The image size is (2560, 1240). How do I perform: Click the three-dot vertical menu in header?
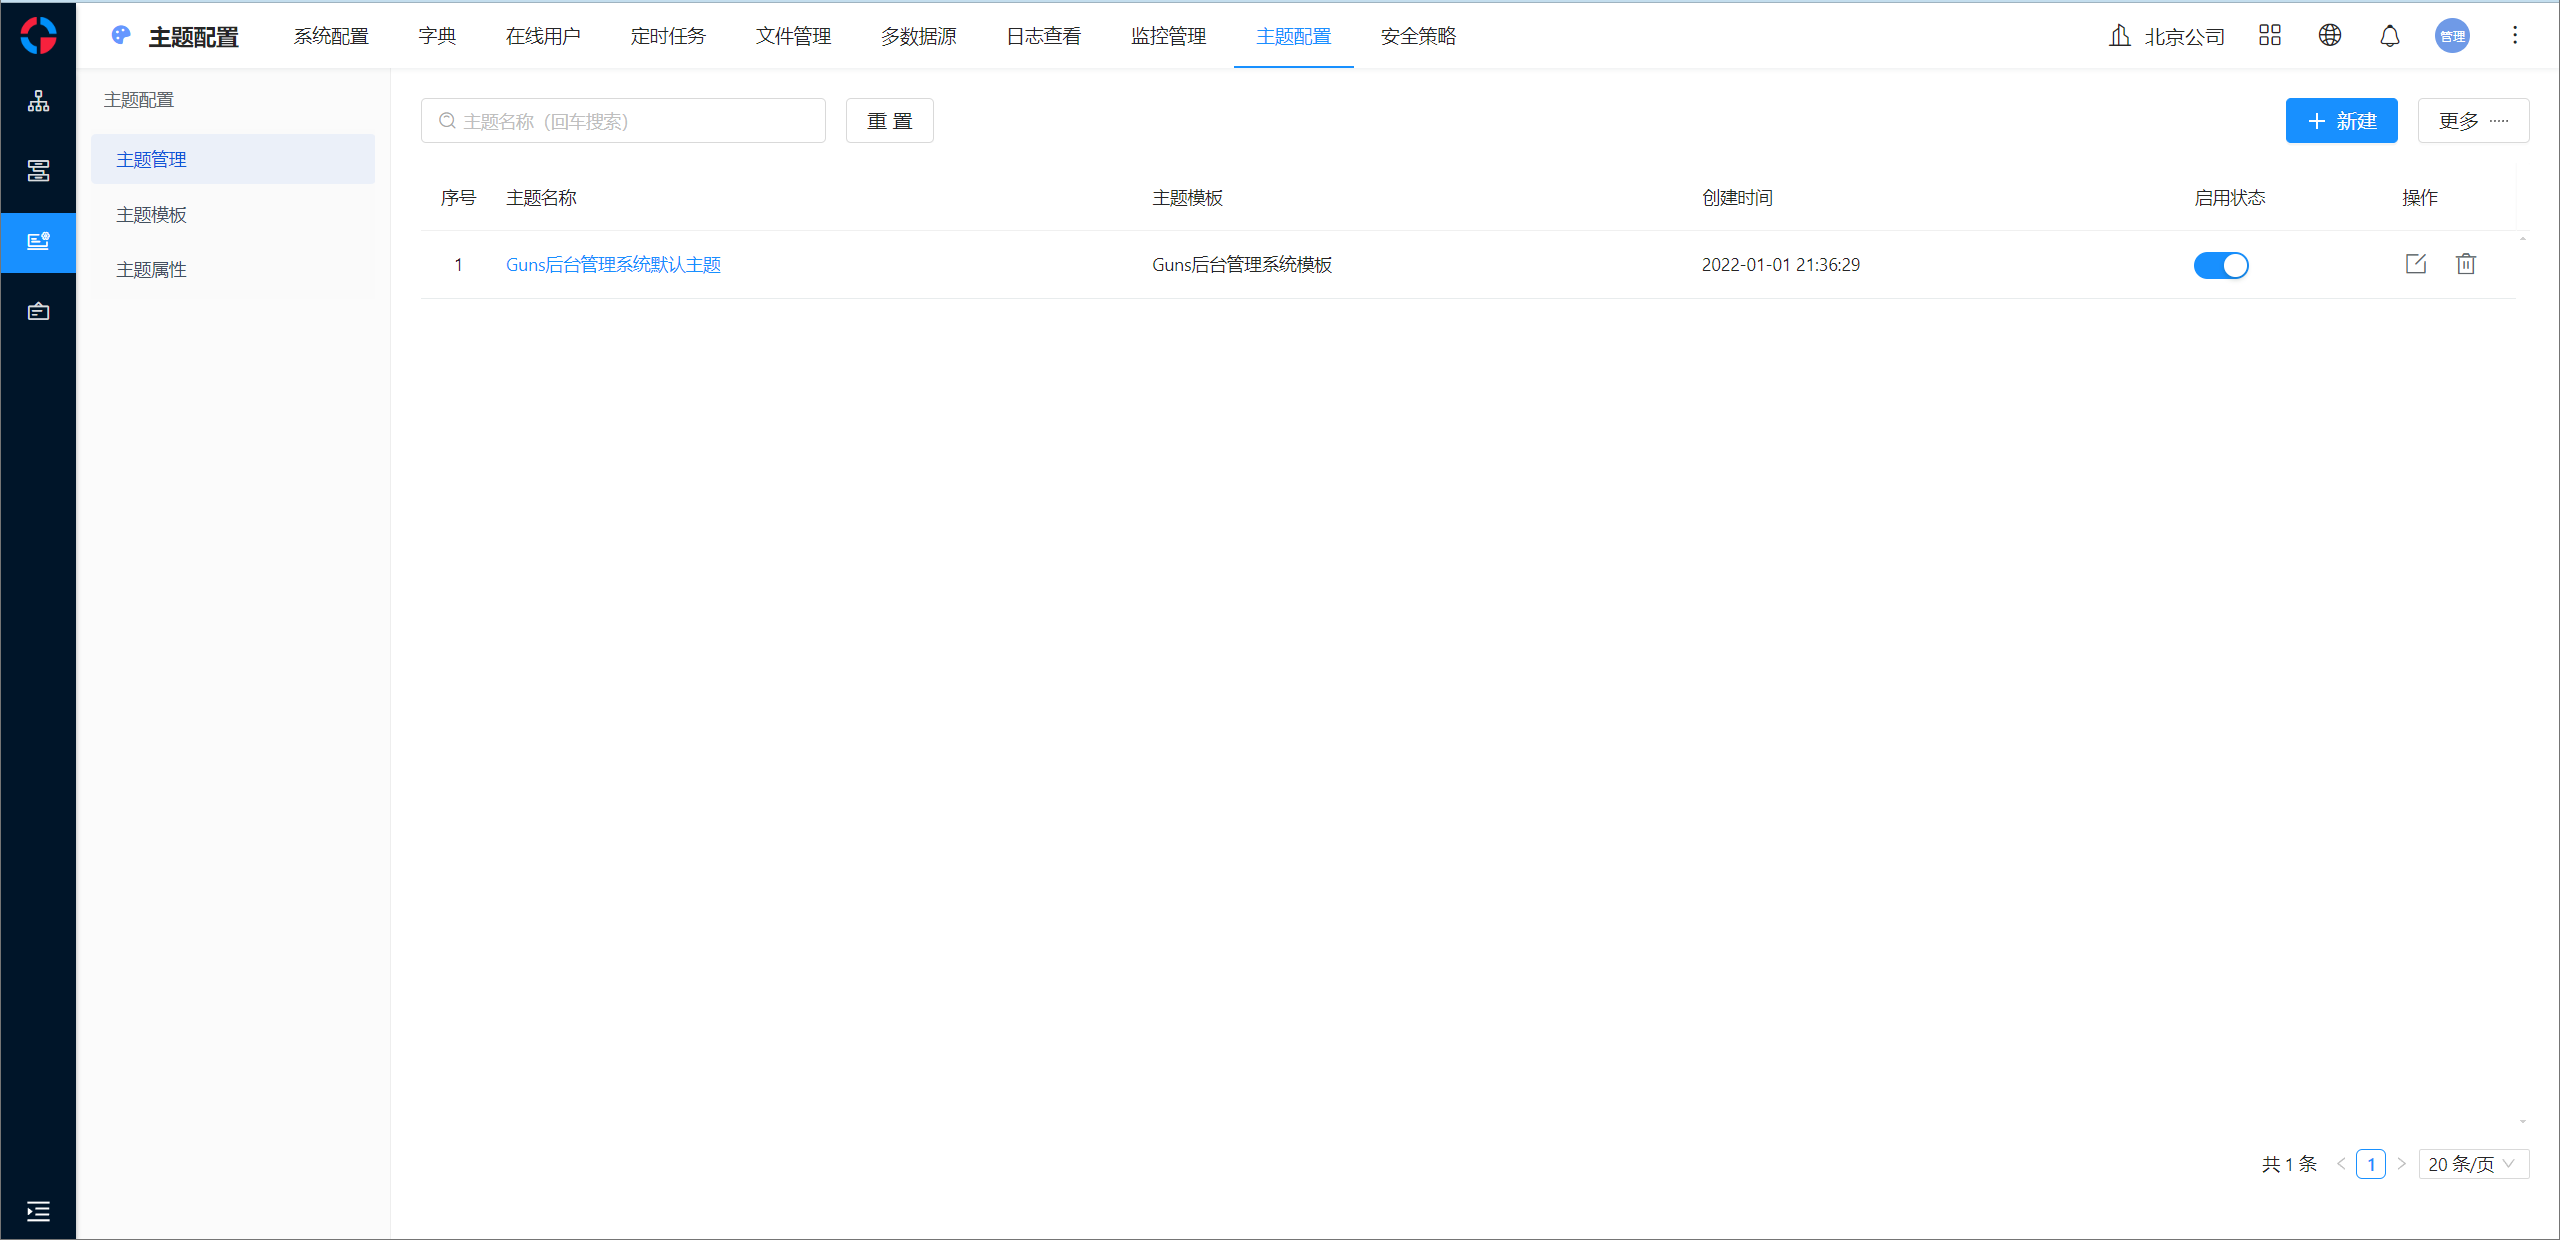pos(2515,36)
